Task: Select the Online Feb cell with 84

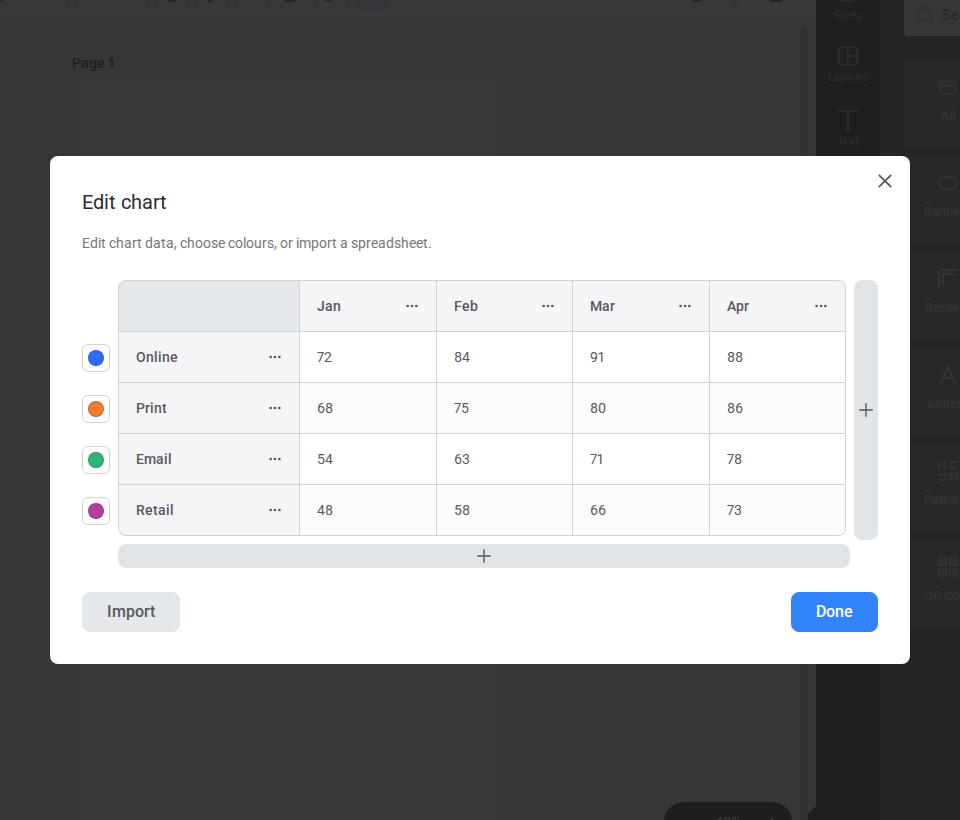Action: [x=504, y=357]
